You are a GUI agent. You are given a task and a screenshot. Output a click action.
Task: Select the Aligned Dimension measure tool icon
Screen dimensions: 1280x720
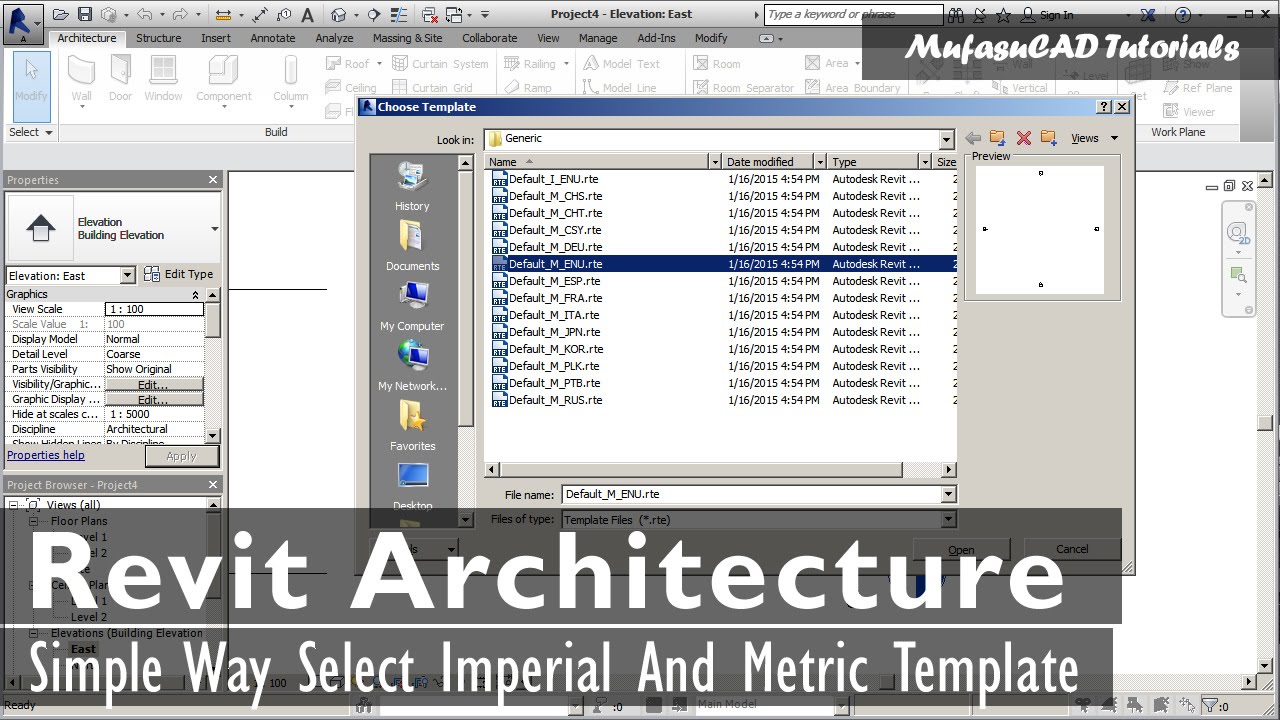261,15
